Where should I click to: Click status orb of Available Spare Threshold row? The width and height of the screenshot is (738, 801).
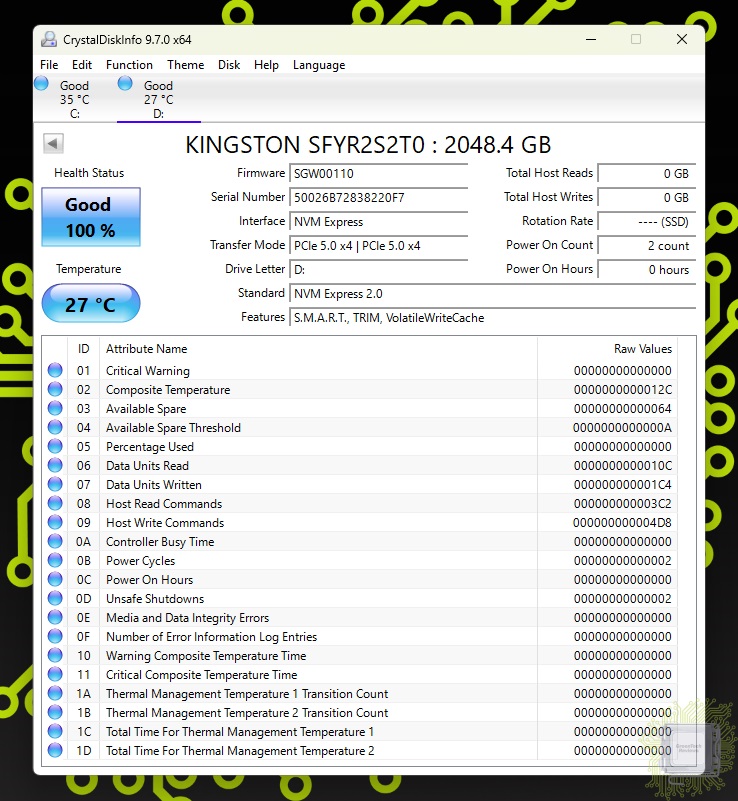click(x=55, y=427)
